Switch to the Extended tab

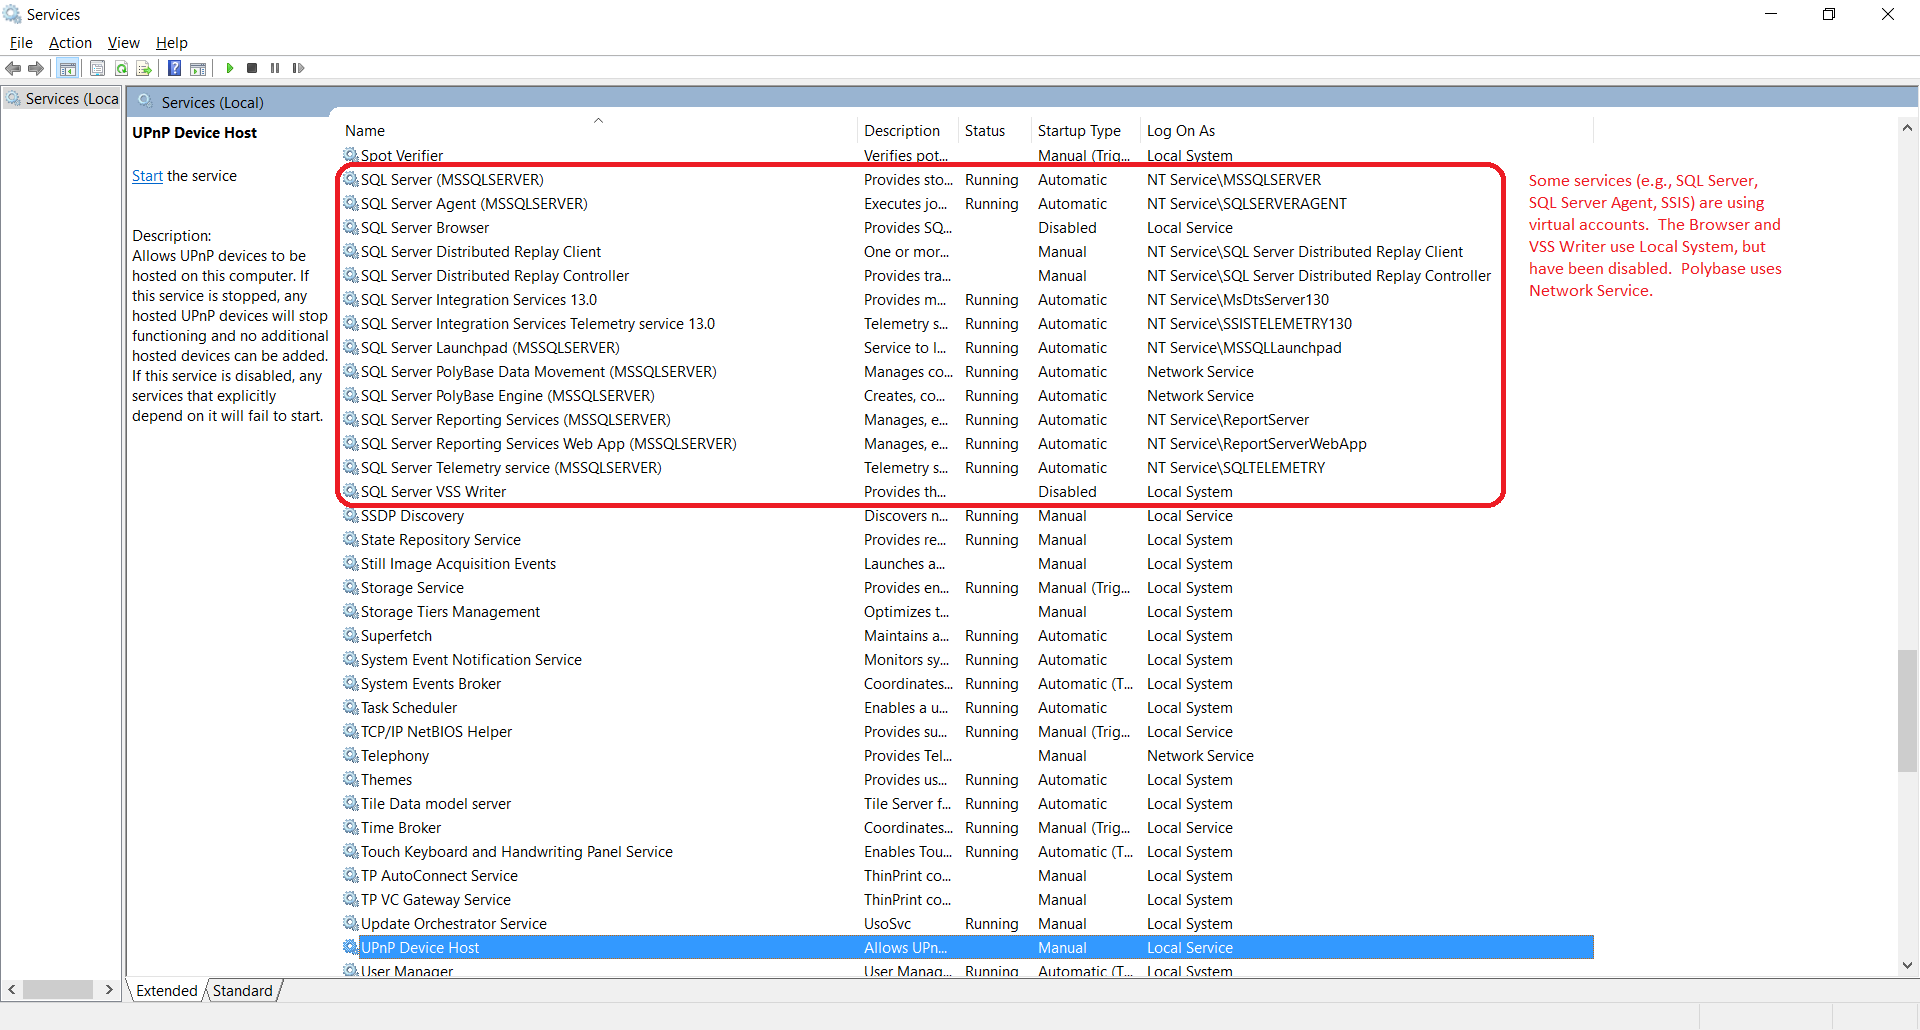[x=167, y=990]
